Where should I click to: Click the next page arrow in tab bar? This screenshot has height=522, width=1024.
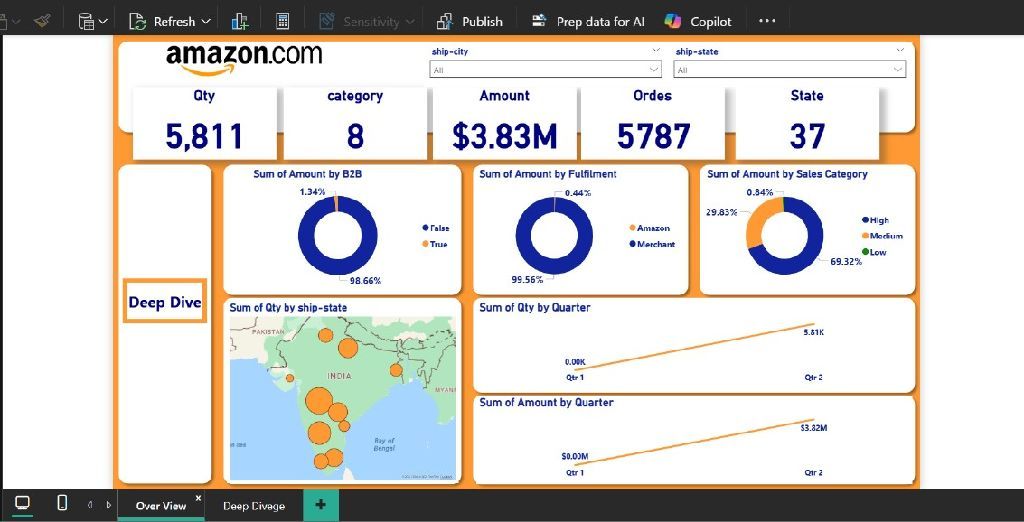(x=108, y=505)
